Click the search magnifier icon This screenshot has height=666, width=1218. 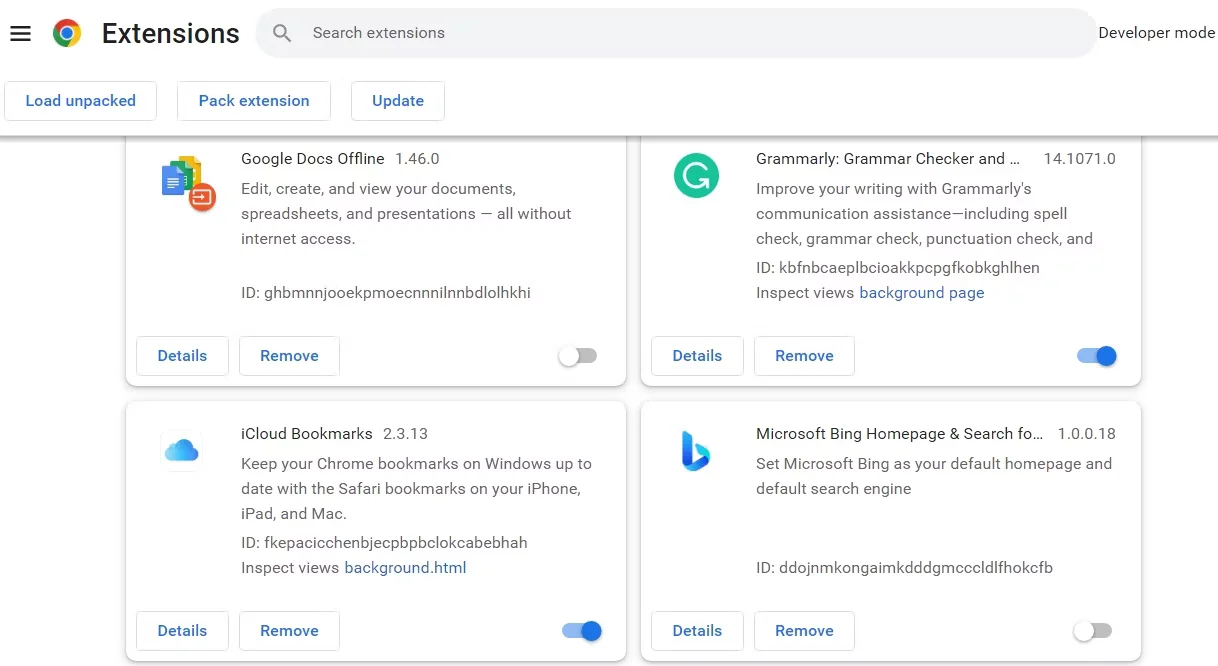(282, 33)
